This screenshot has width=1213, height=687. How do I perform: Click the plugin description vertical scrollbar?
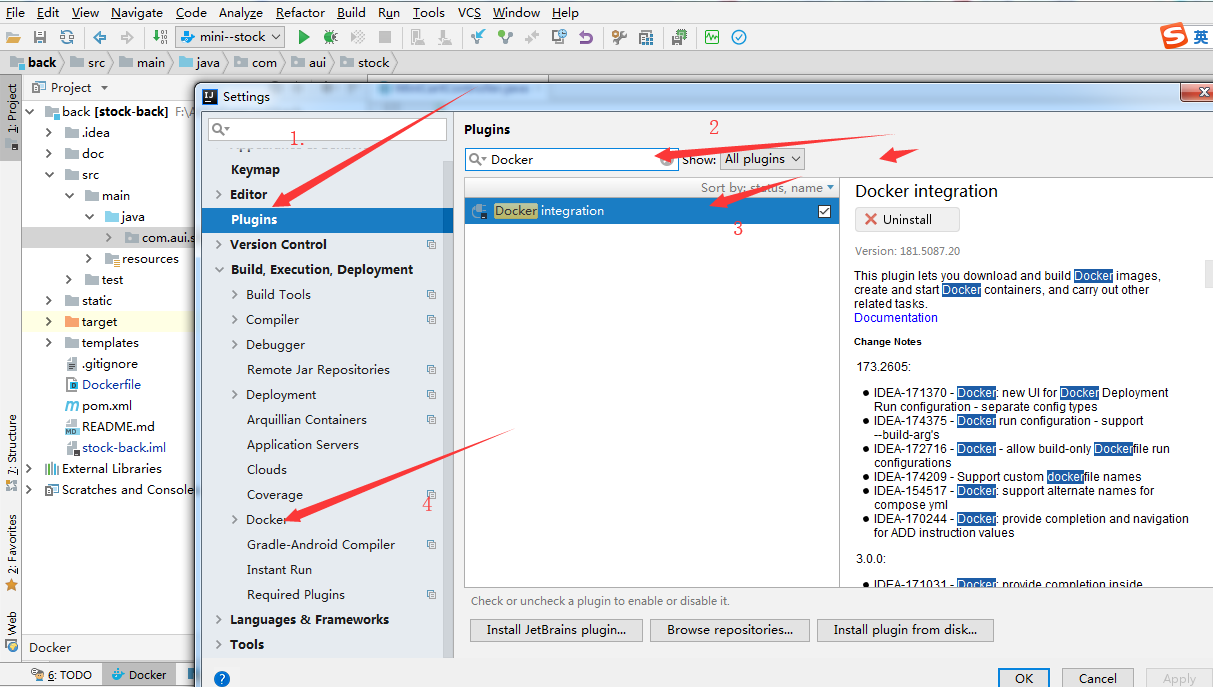pos(1208,272)
